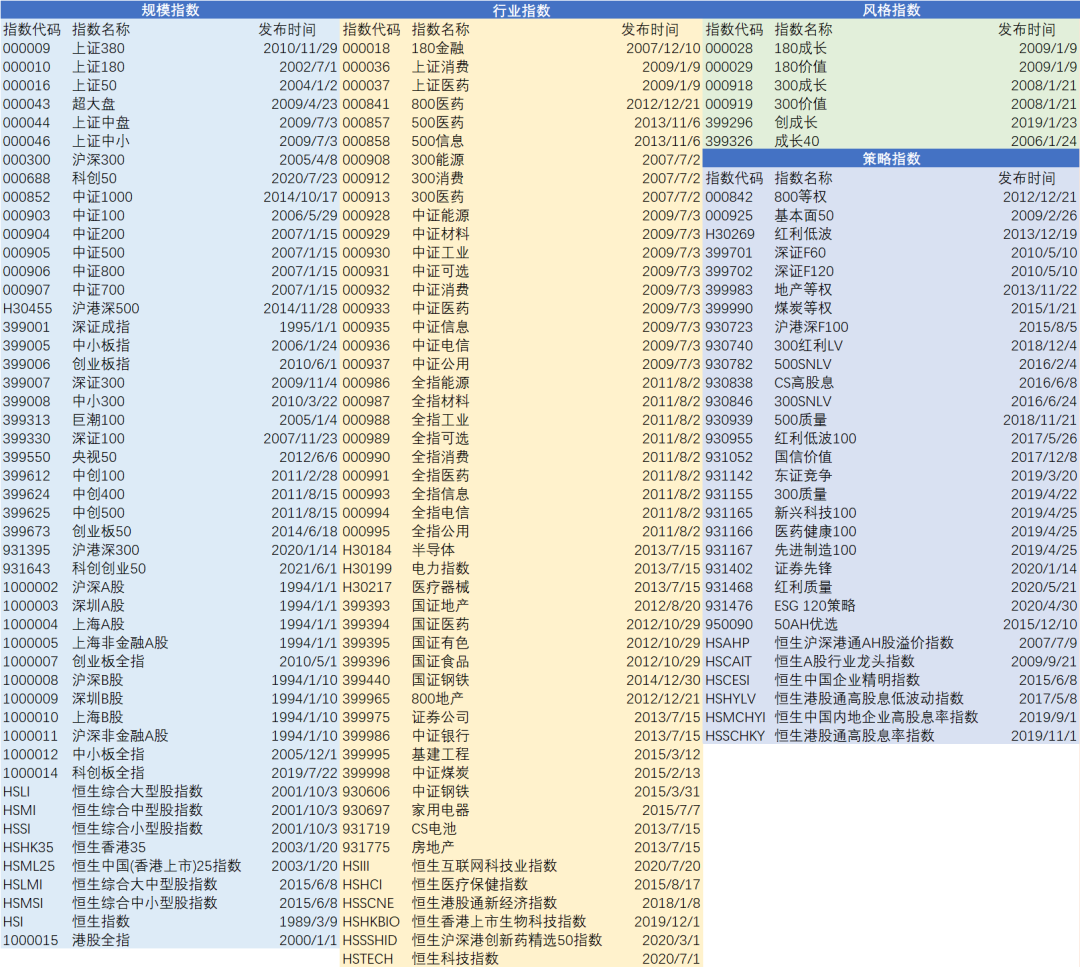Image resolution: width=1080 pixels, height=967 pixels.
Task: Click the 180成长 name cell
Action: click(x=800, y=48)
